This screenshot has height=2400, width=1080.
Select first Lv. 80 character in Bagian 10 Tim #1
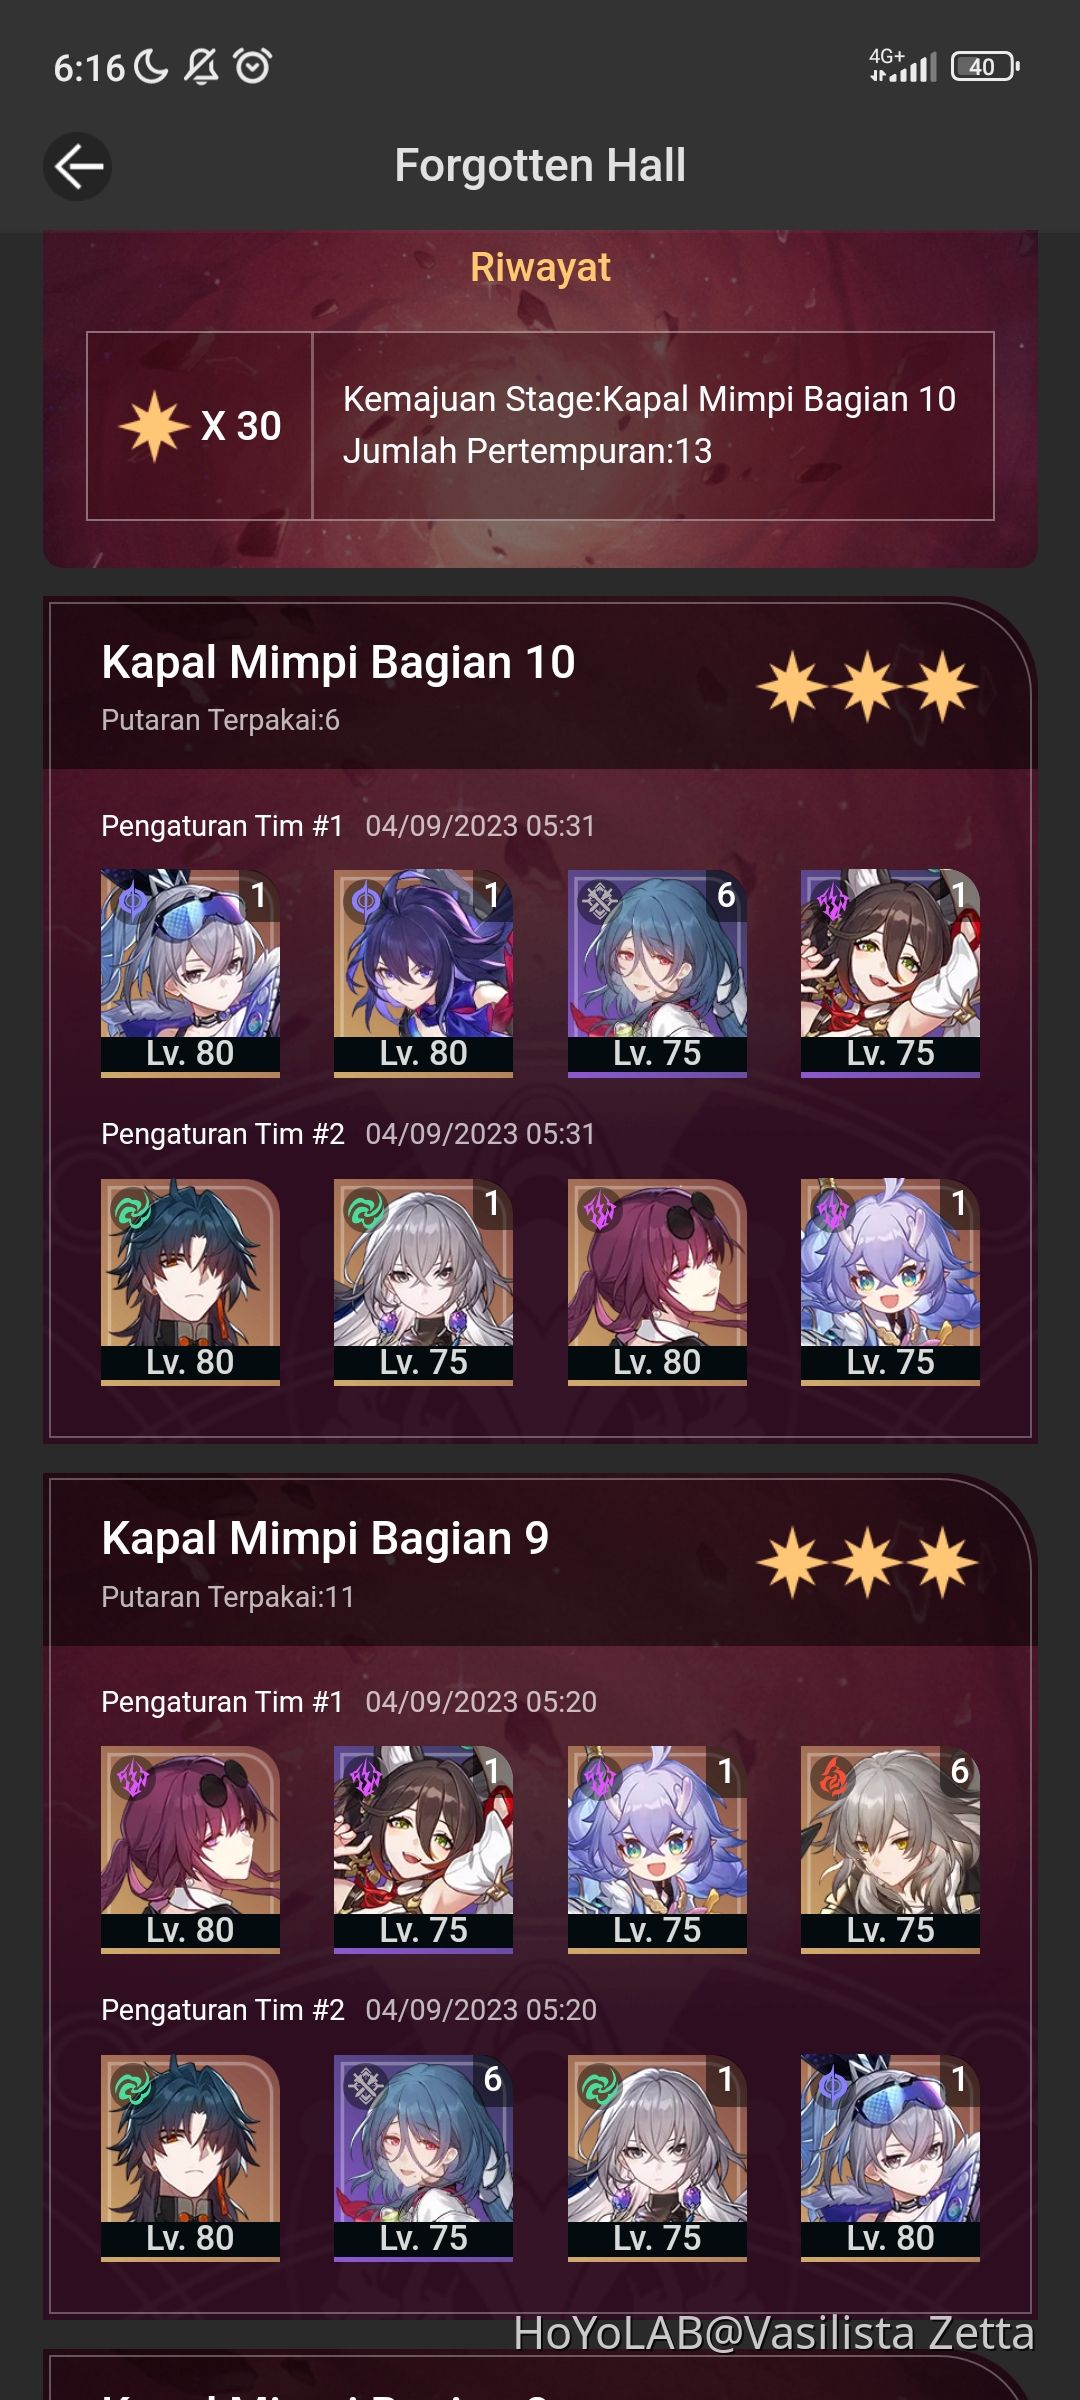(x=190, y=973)
